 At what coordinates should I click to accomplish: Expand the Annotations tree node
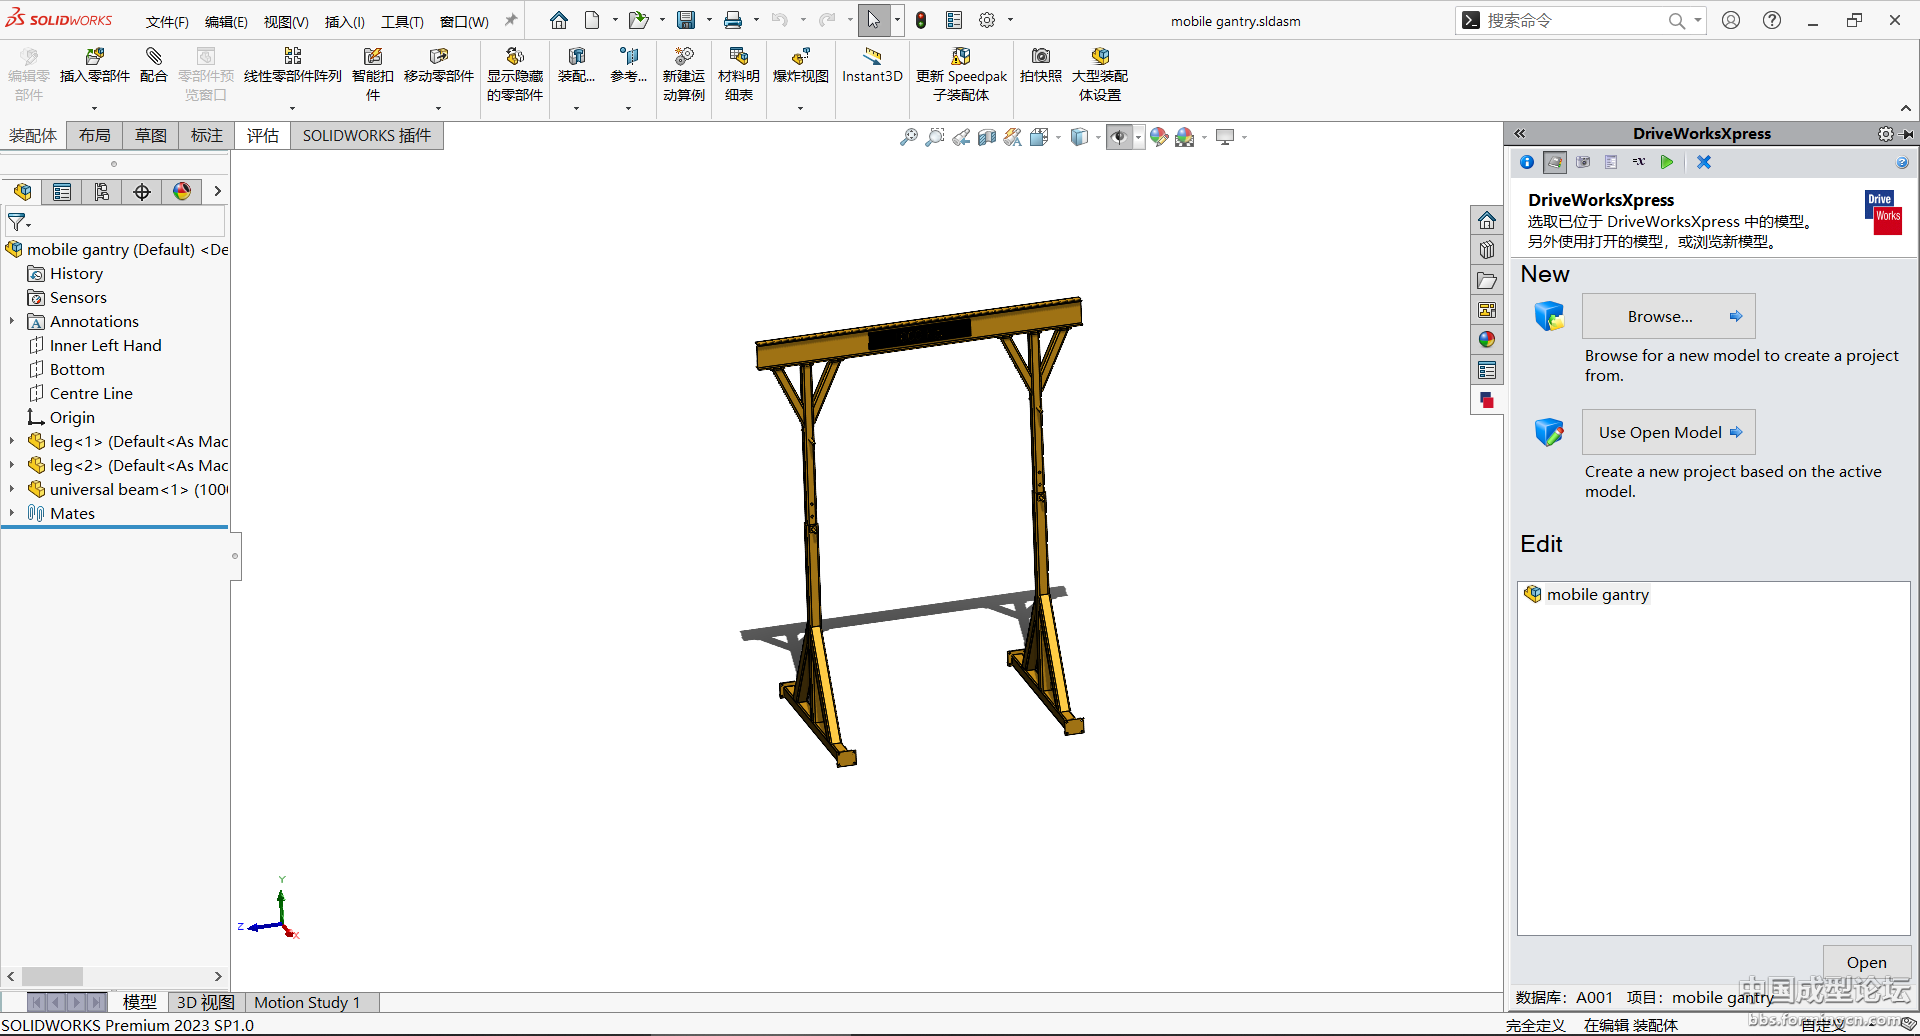[12, 321]
